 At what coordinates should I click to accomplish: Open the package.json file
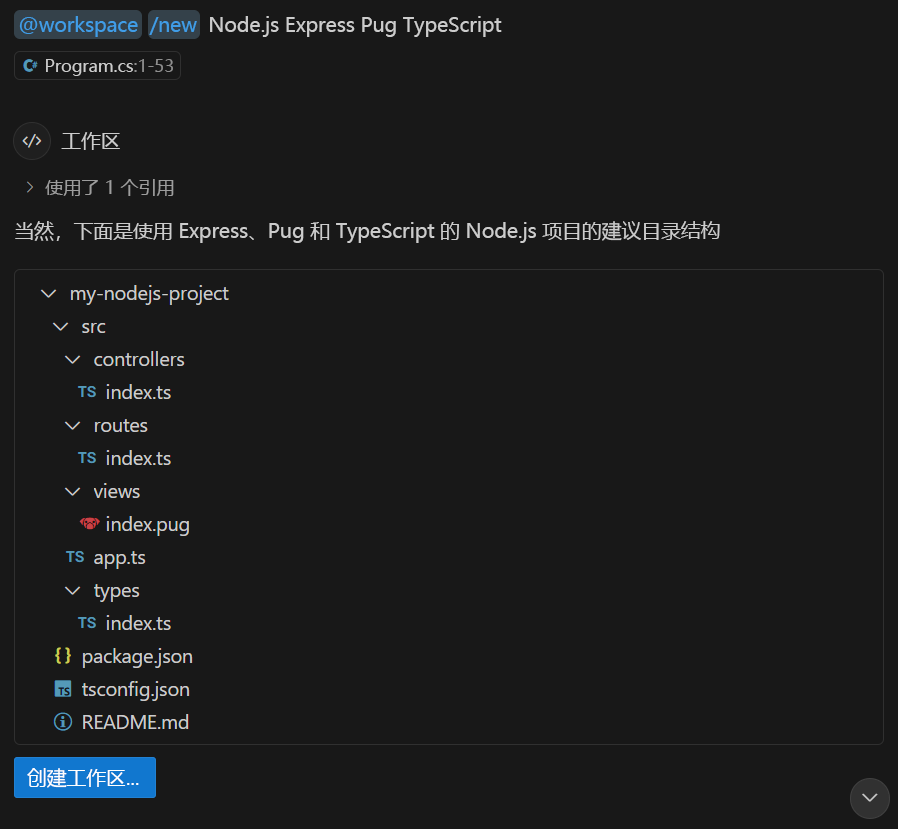137,657
